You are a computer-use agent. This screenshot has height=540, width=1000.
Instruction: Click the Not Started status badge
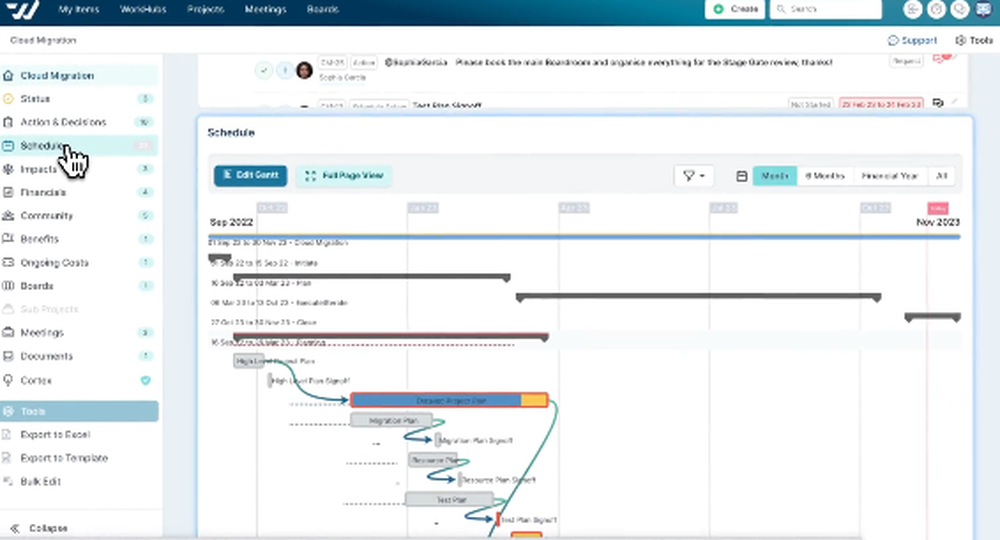point(811,104)
